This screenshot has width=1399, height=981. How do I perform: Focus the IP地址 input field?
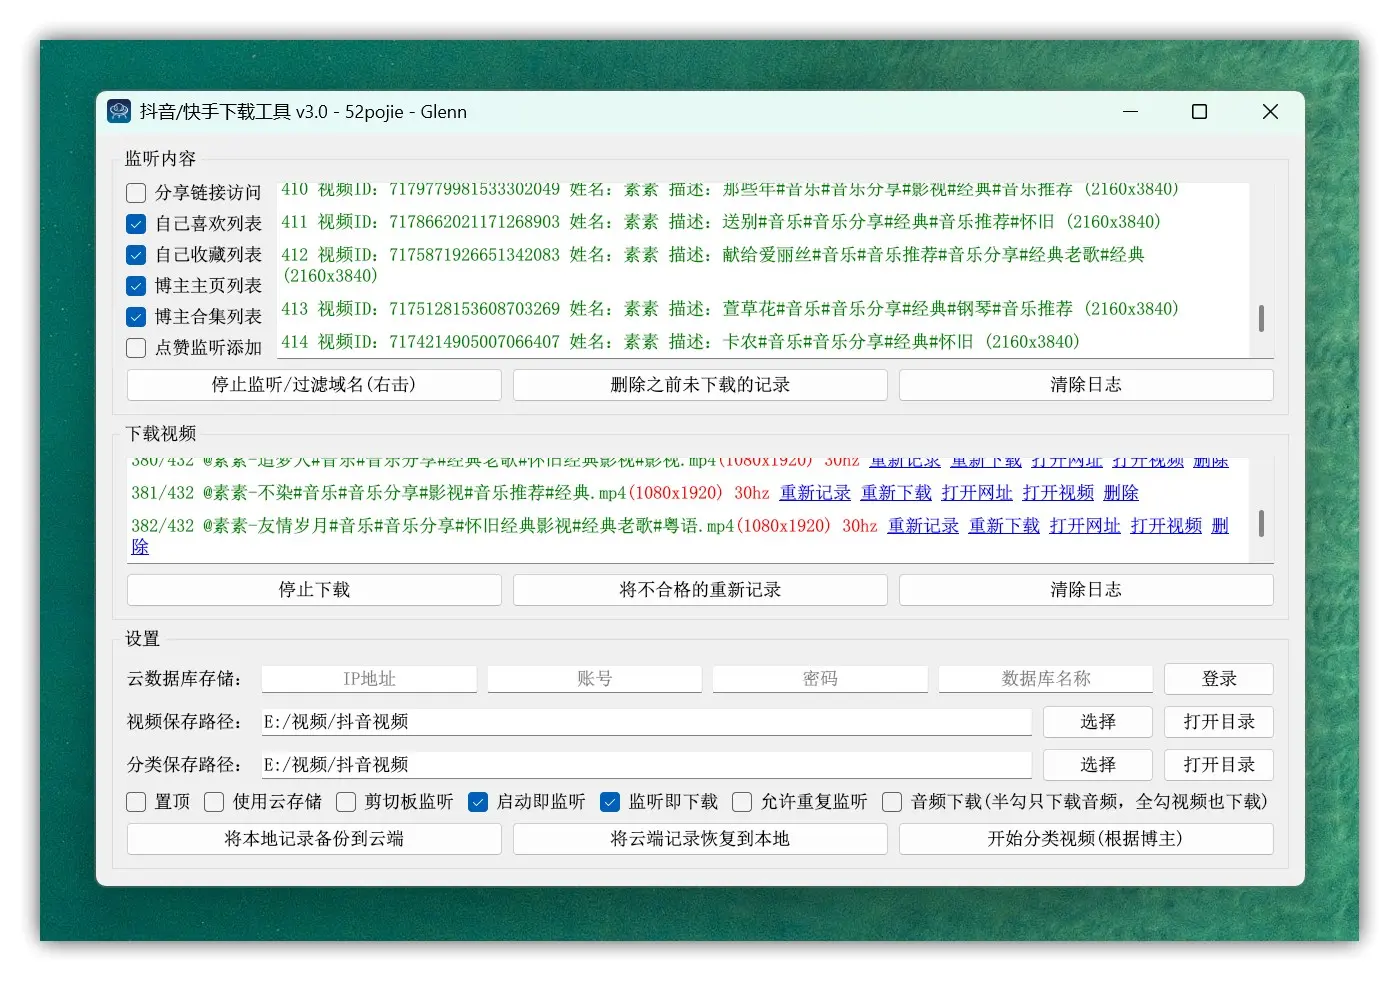(x=369, y=679)
